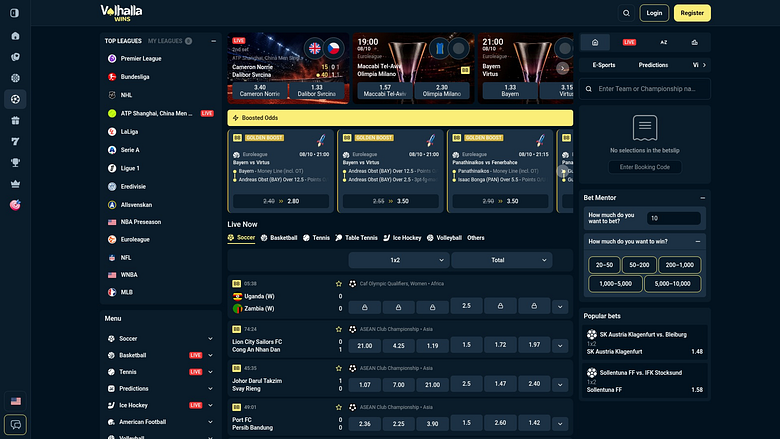780x439 pixels.
Task: Collapse the Top Leagues panel
Action: click(x=213, y=41)
